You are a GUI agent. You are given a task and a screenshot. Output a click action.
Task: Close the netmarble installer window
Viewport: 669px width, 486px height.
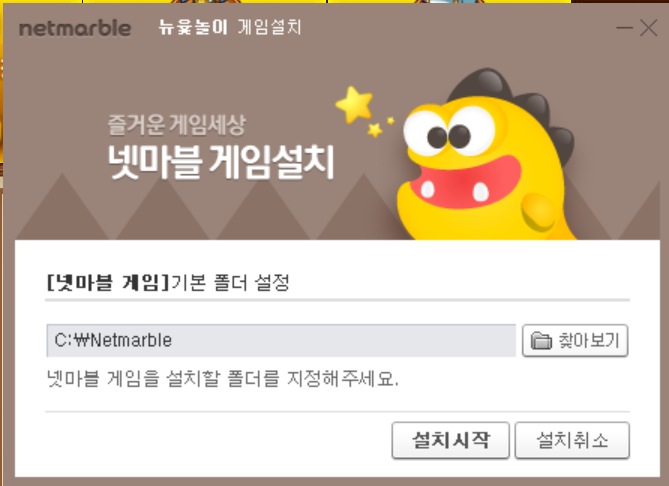click(649, 29)
